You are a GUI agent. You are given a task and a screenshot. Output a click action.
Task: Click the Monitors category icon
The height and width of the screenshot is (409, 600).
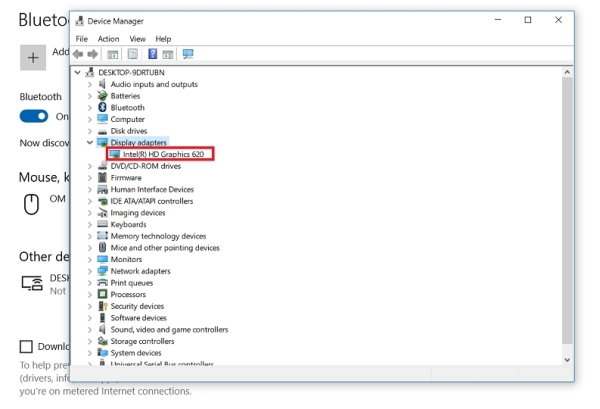click(102, 259)
